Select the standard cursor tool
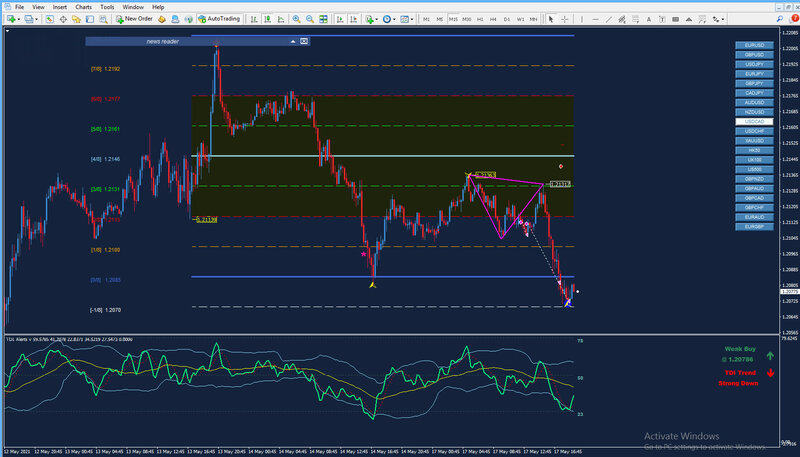Image resolution: width=800 pixels, height=457 pixels. [551, 19]
